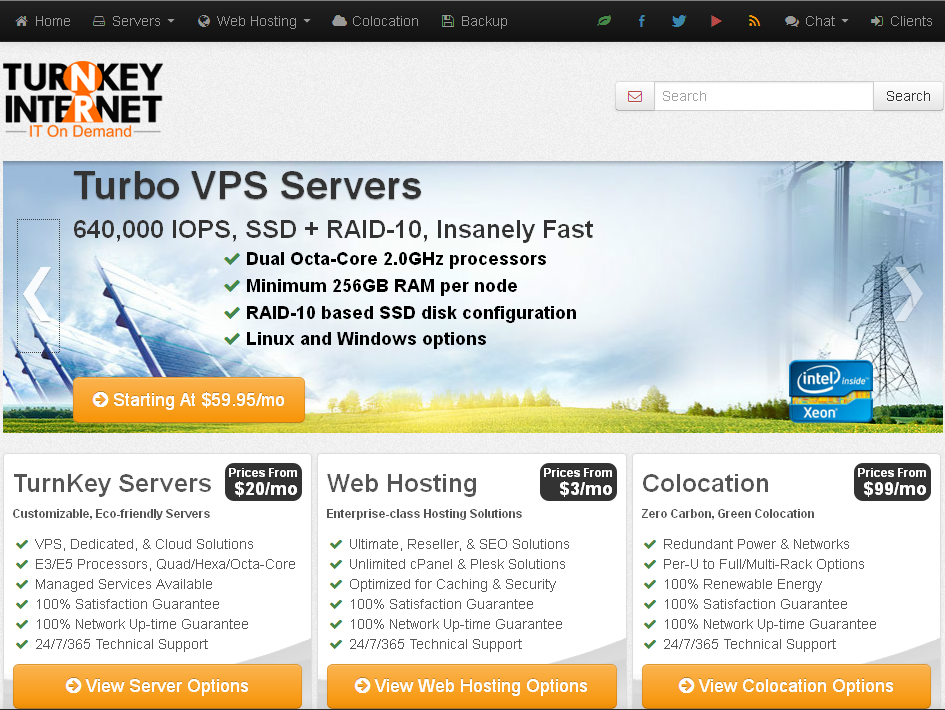Open the Backup menu item
The height and width of the screenshot is (710, 945).
(475, 21)
